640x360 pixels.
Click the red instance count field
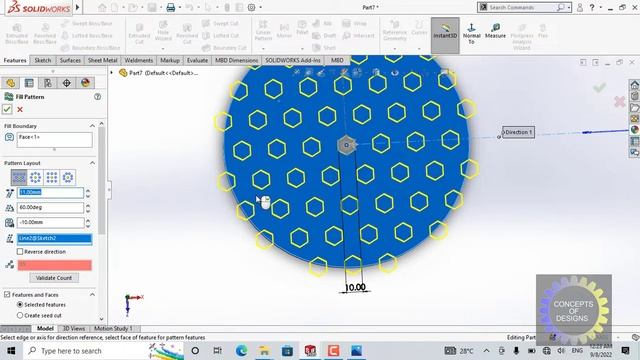(x=54, y=265)
